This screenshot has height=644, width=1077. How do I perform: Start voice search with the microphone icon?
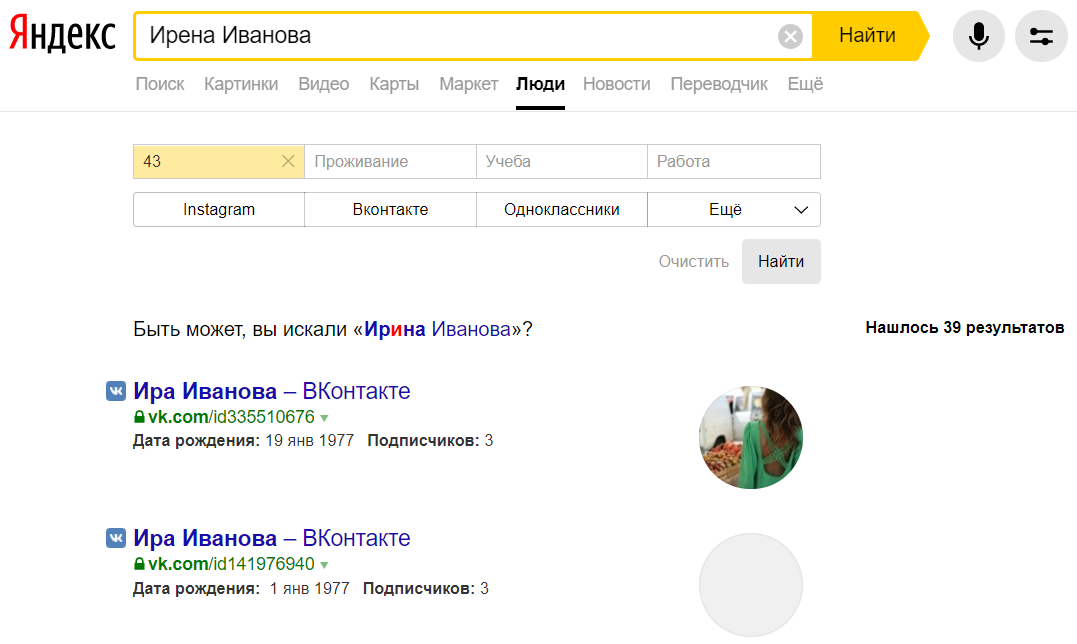coord(978,36)
